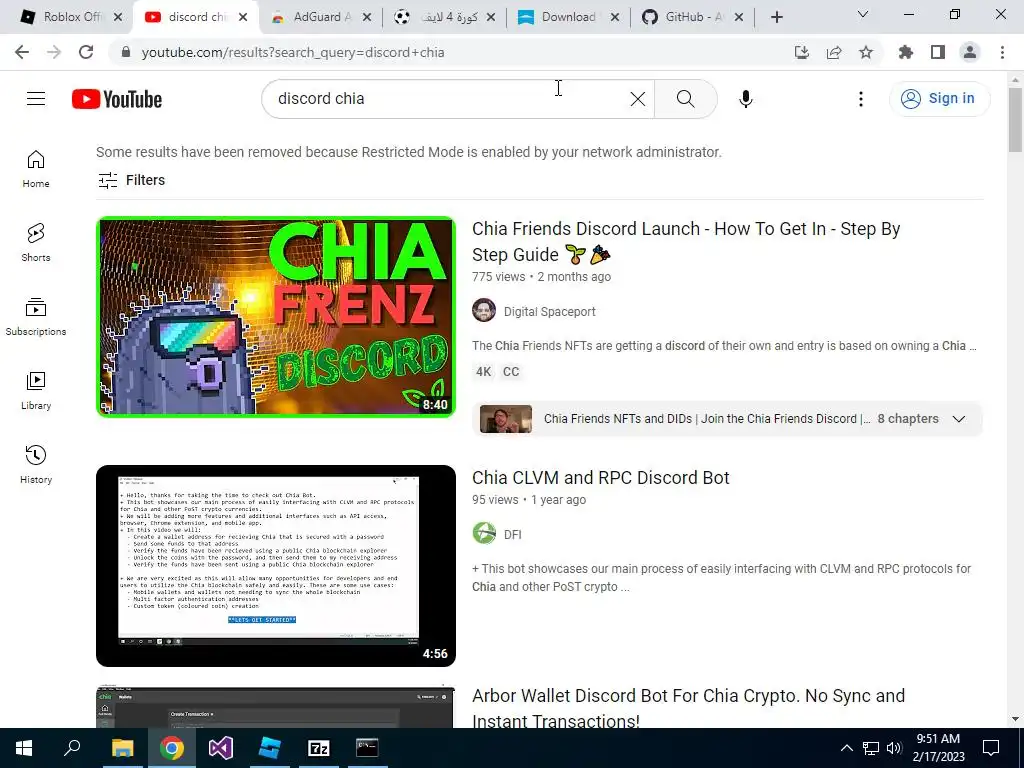This screenshot has width=1024, height=768.
Task: Bookmark this page with star icon
Action: [x=866, y=52]
